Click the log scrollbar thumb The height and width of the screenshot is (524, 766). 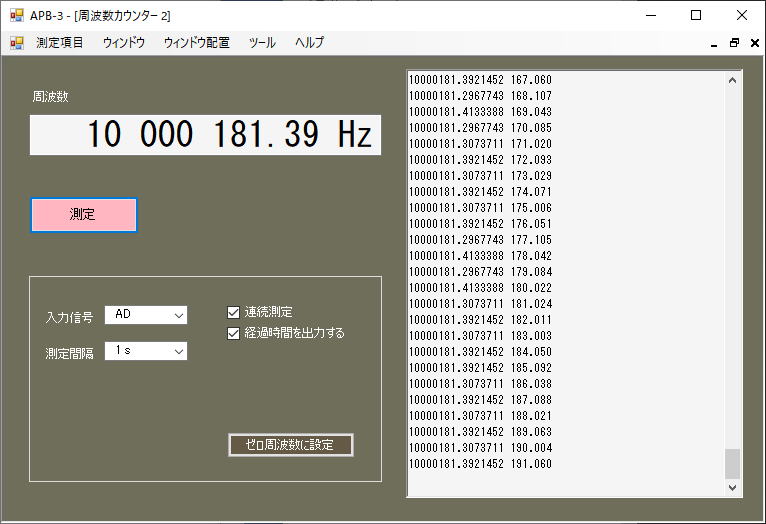[732, 464]
